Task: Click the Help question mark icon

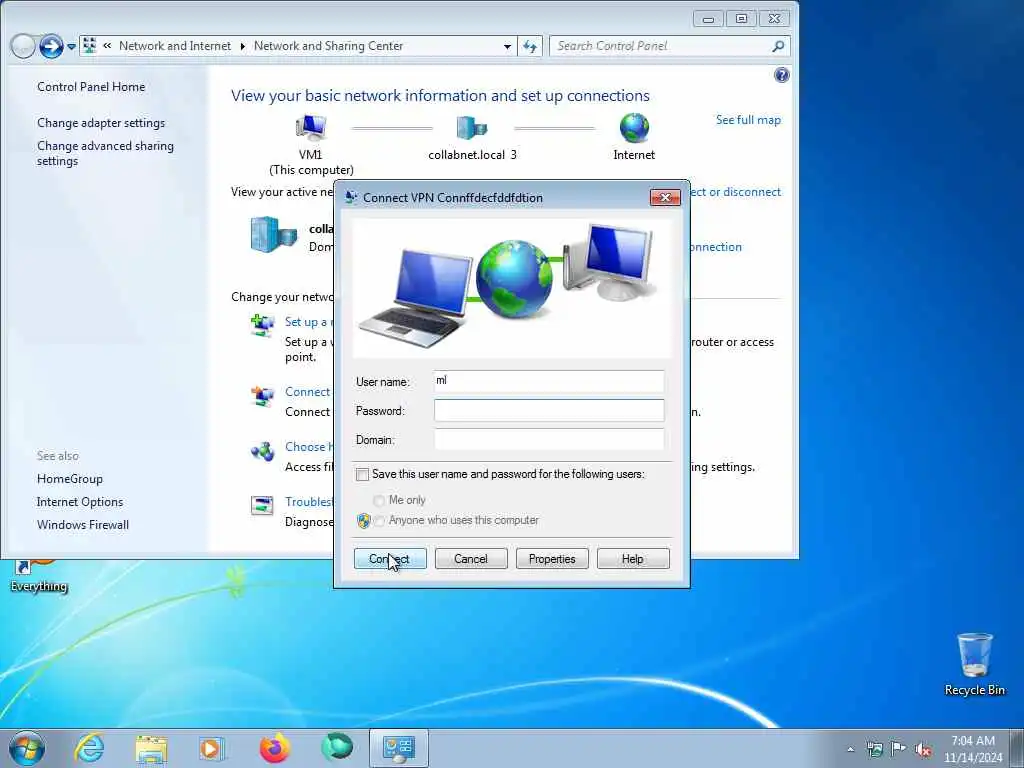Action: 782,75
